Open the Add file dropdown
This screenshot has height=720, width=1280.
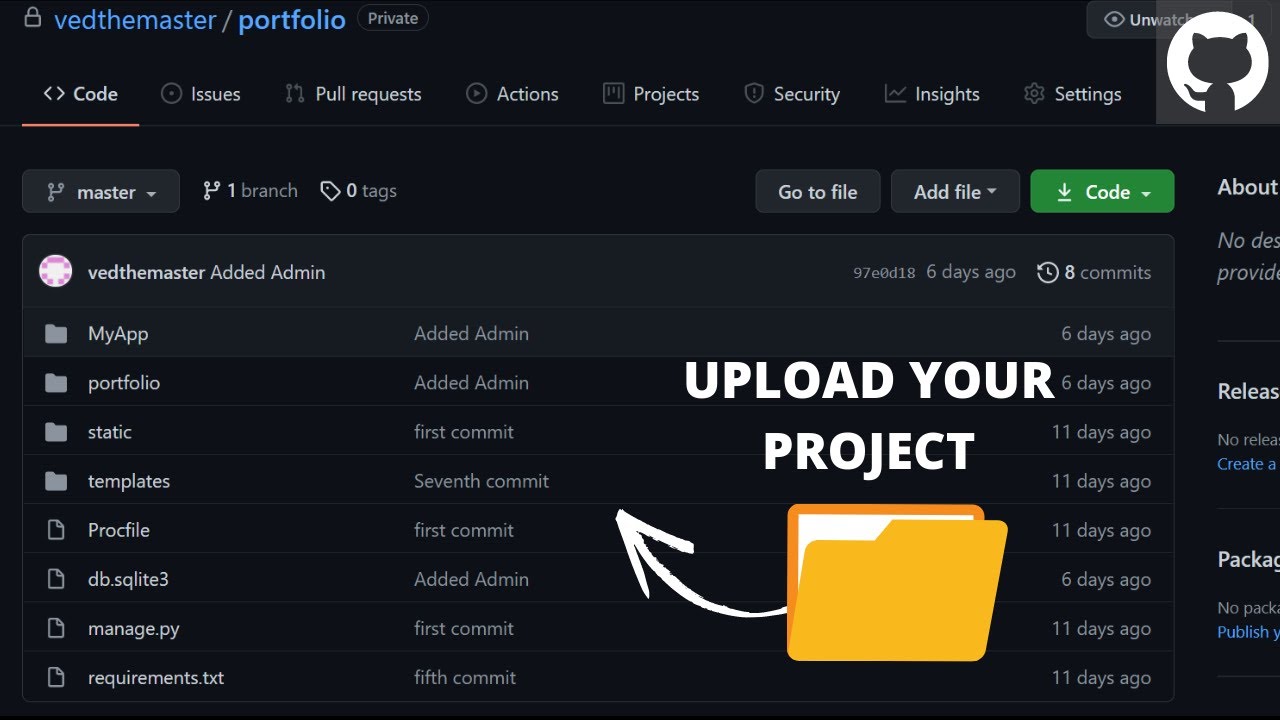click(x=955, y=191)
